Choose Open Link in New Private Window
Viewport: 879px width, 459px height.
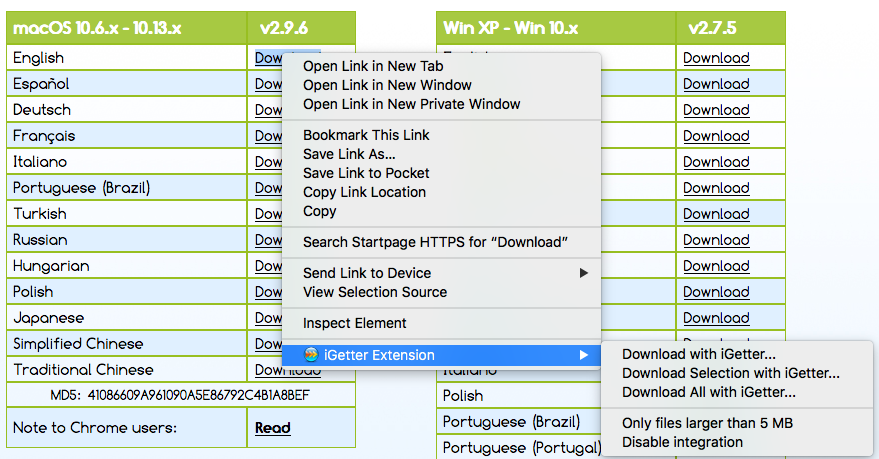tap(411, 104)
